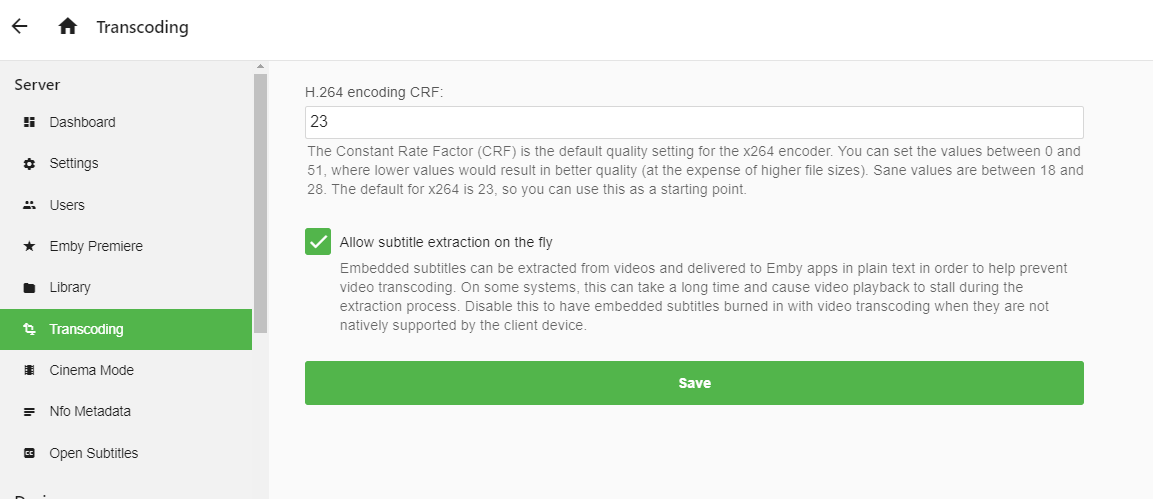Click the Emby Premiere star icon

click(29, 246)
